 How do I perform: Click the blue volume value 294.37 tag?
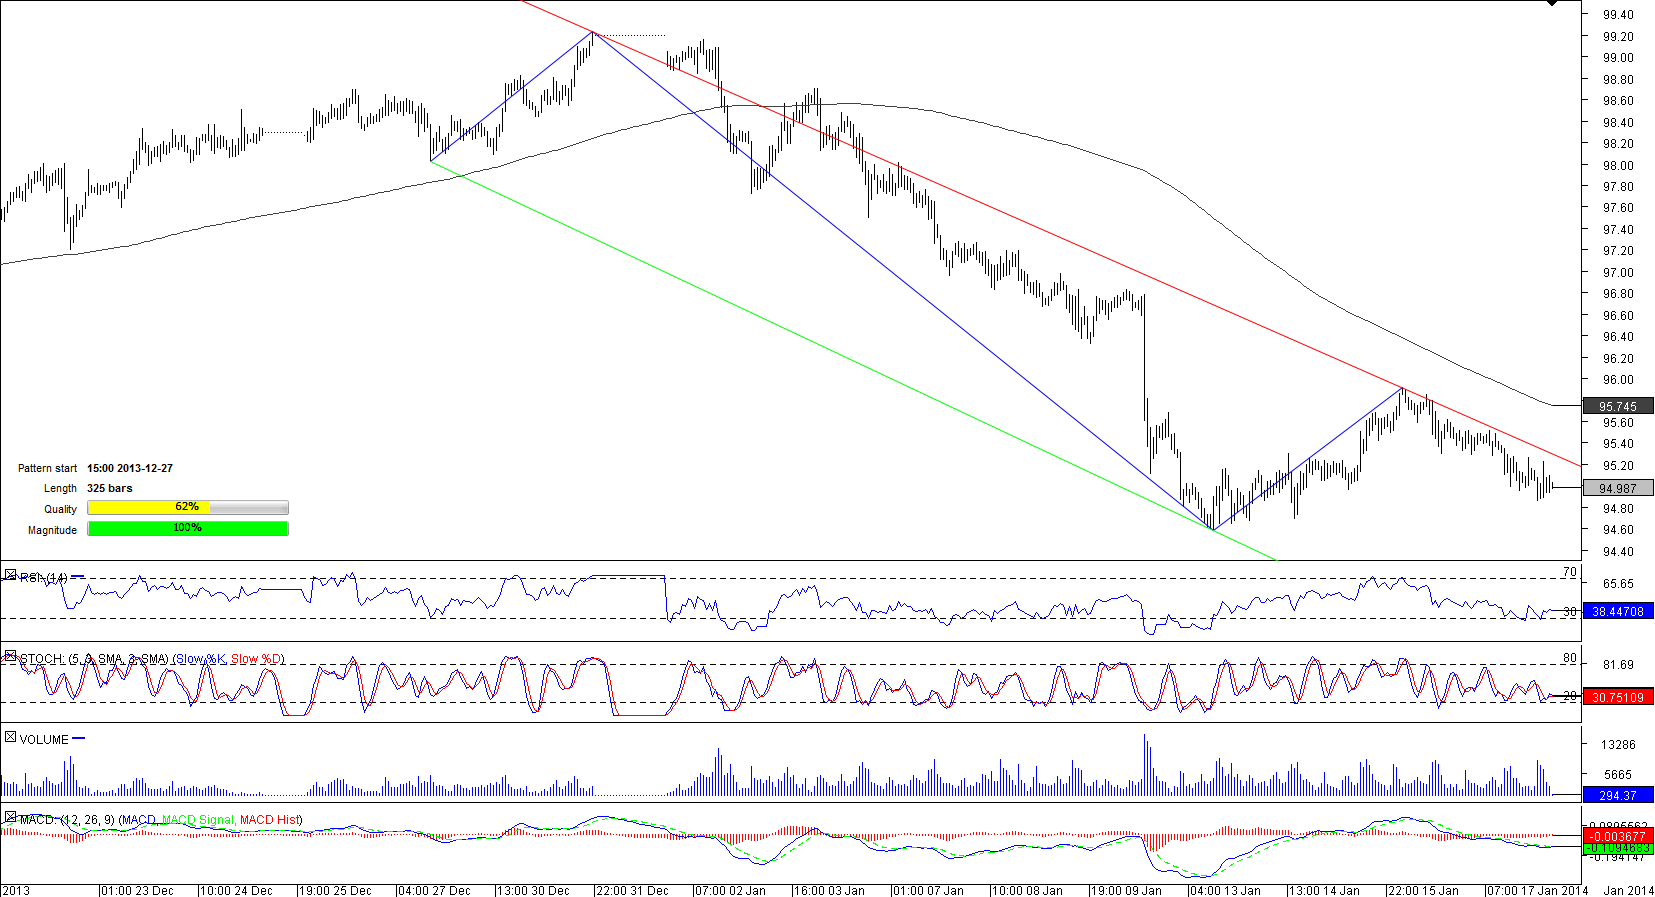1617,795
